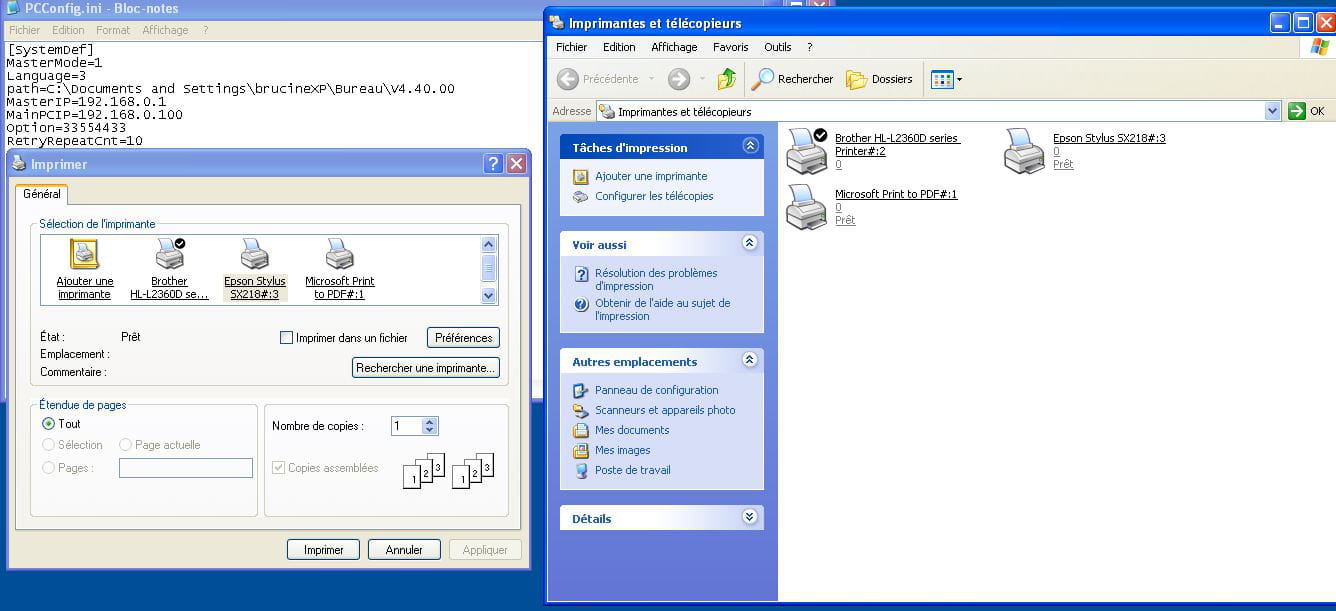Toggle Copies assemblées checkbox
Screen dimensions: 1336x611
pos(279,467)
